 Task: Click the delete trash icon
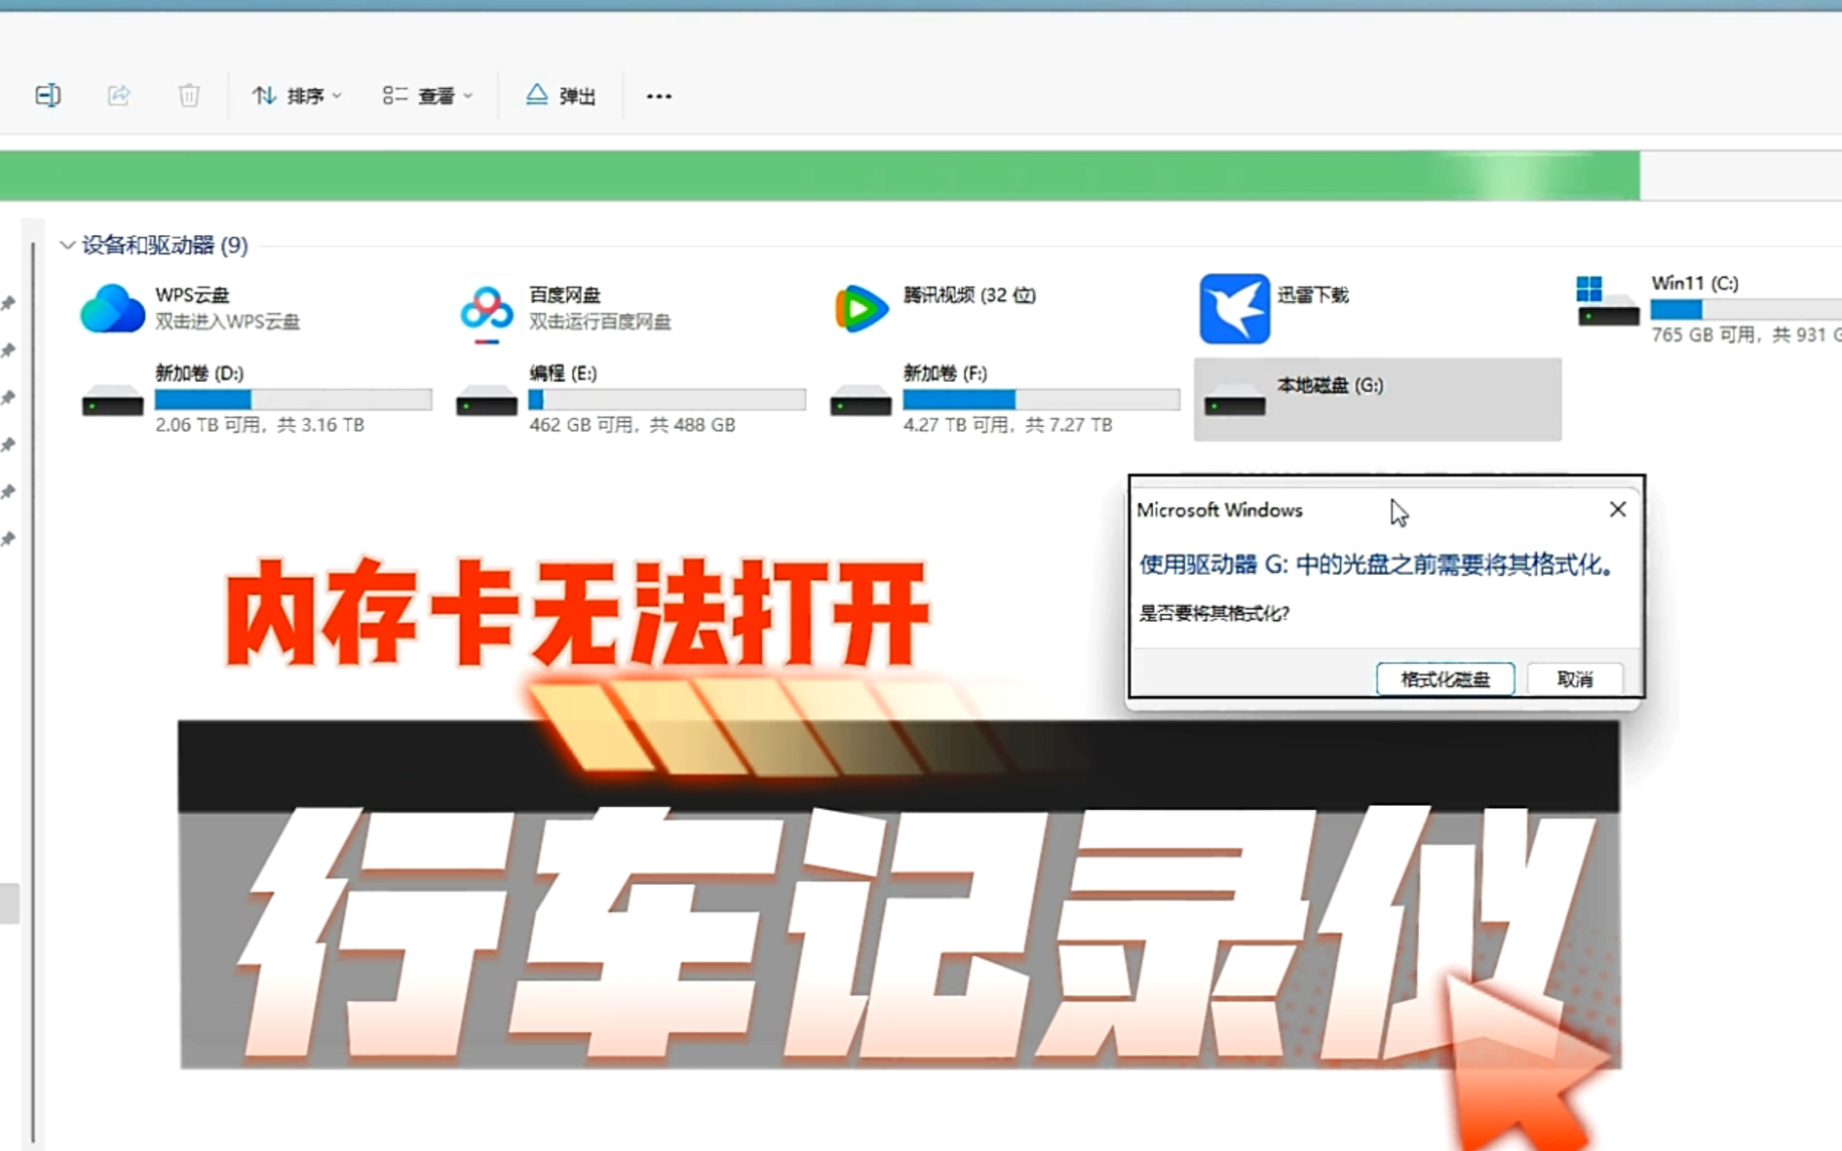pyautogui.click(x=189, y=96)
